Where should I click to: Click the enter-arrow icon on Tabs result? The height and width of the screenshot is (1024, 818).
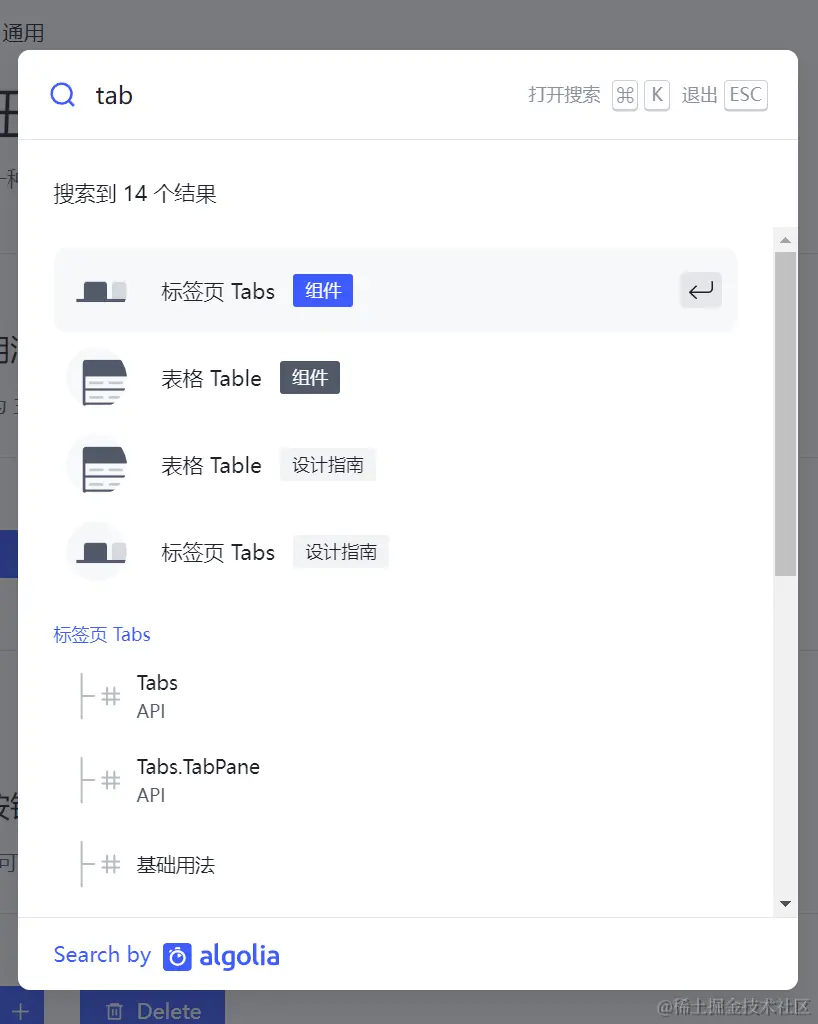pyautogui.click(x=700, y=291)
